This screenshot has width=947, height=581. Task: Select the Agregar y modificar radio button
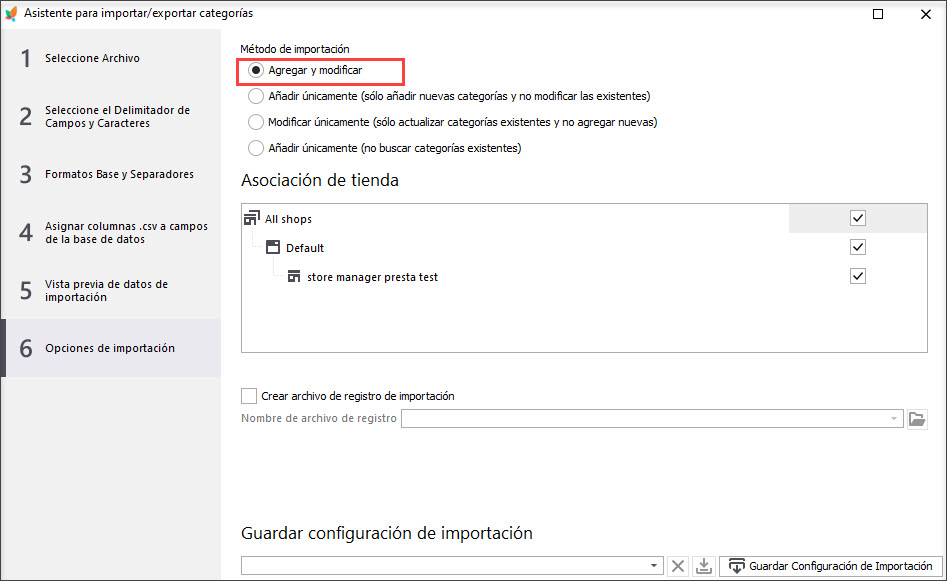click(256, 70)
